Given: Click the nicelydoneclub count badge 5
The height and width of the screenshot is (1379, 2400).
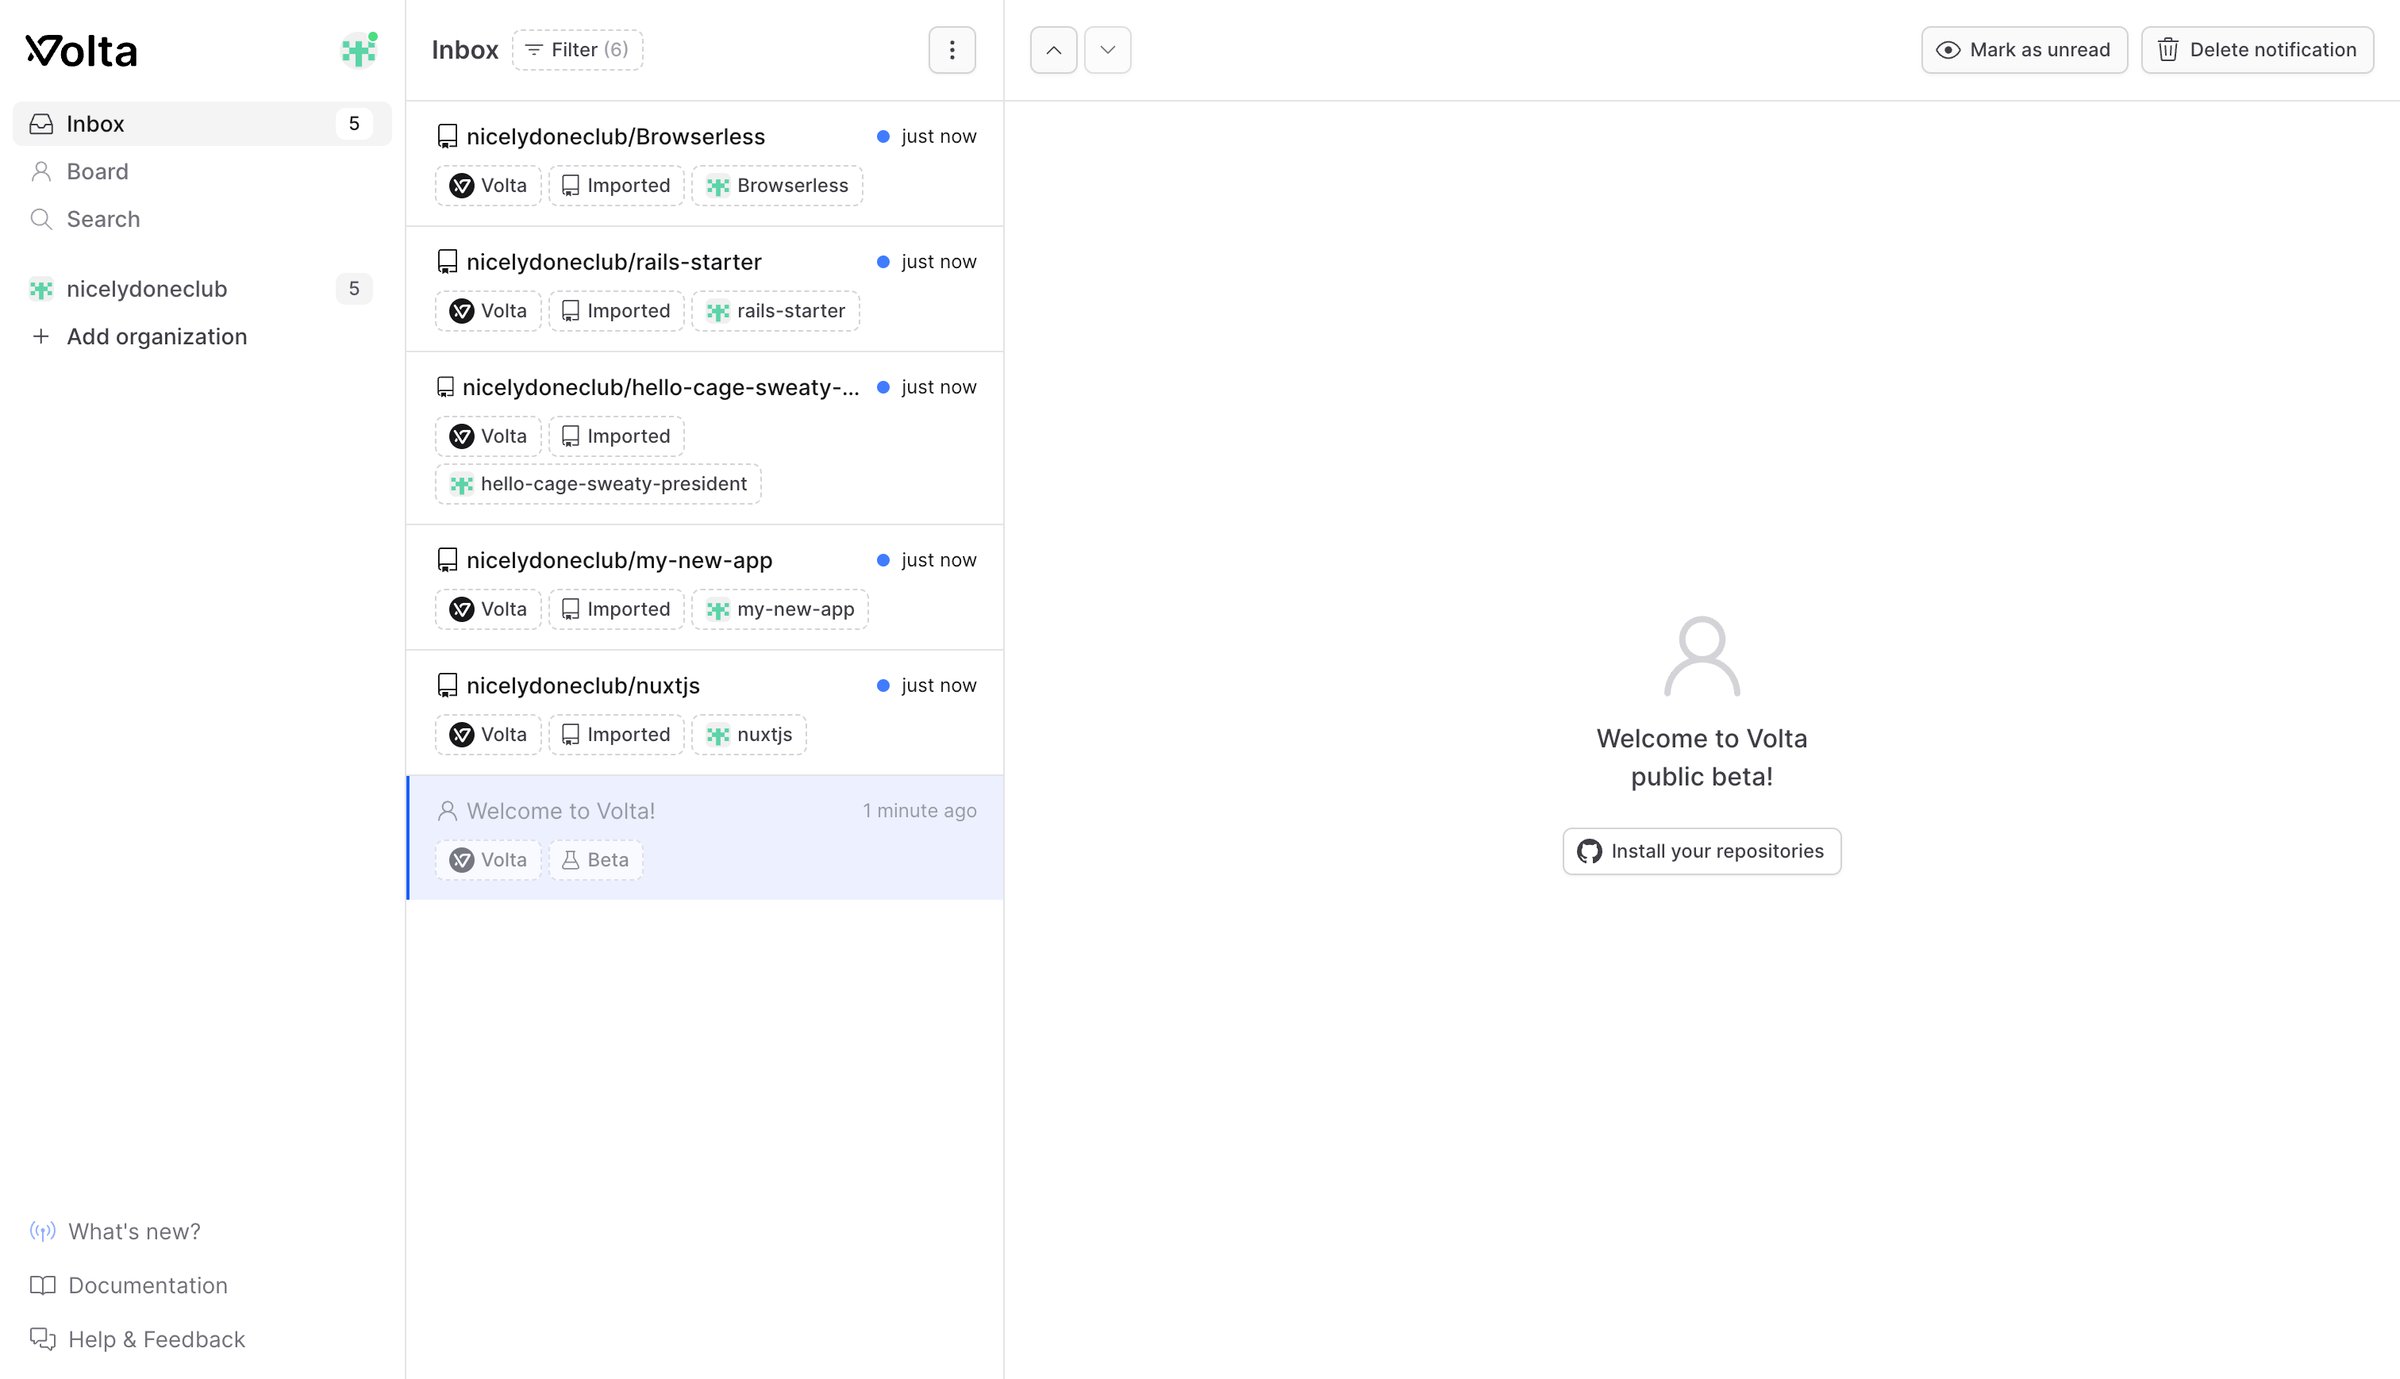Looking at the screenshot, I should coord(354,289).
